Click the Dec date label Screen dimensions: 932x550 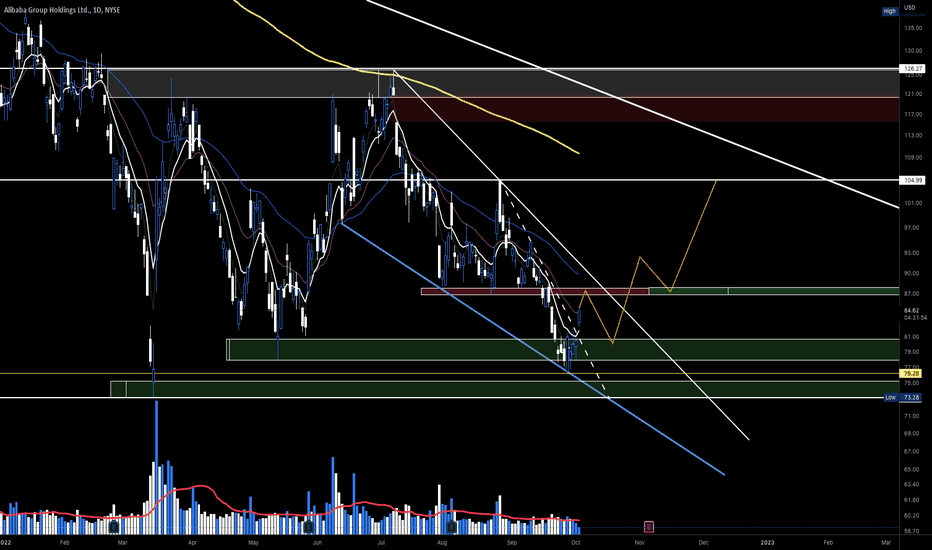click(703, 542)
